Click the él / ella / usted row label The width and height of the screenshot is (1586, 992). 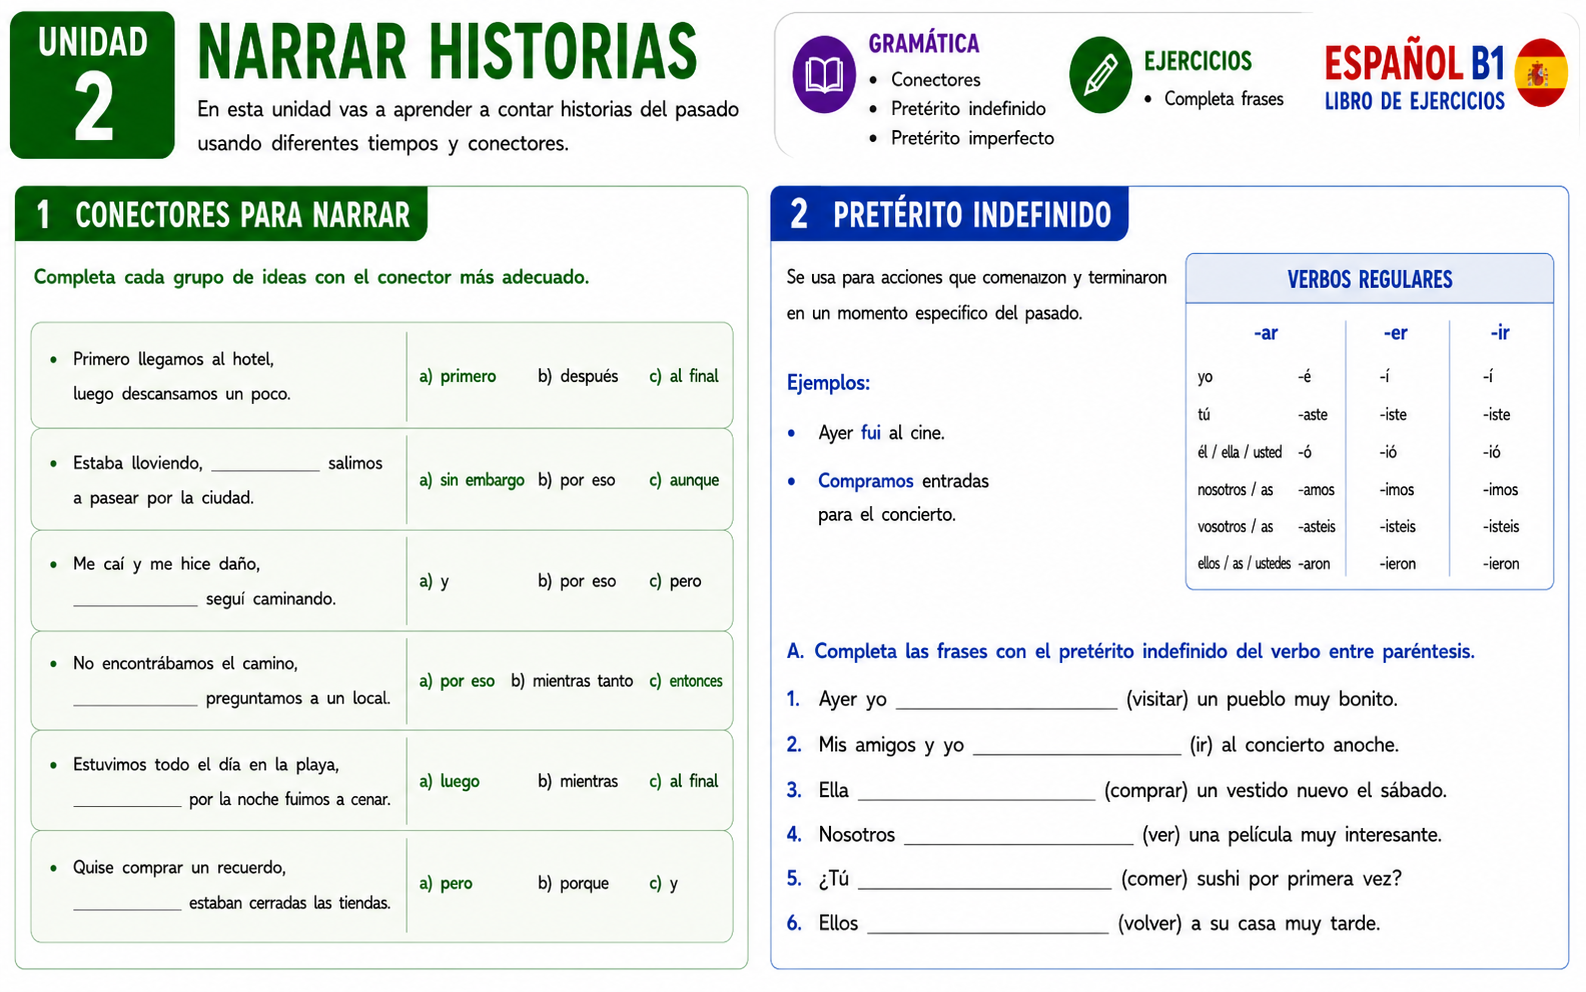tap(1240, 452)
